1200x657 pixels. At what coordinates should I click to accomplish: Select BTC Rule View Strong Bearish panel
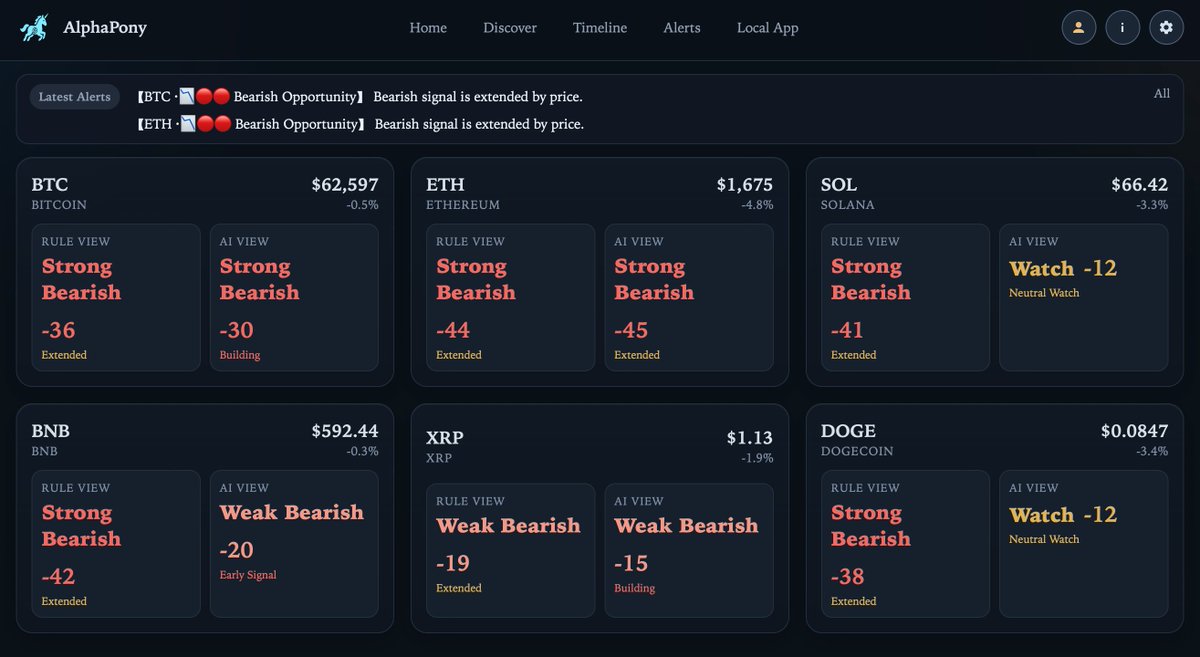(116, 298)
